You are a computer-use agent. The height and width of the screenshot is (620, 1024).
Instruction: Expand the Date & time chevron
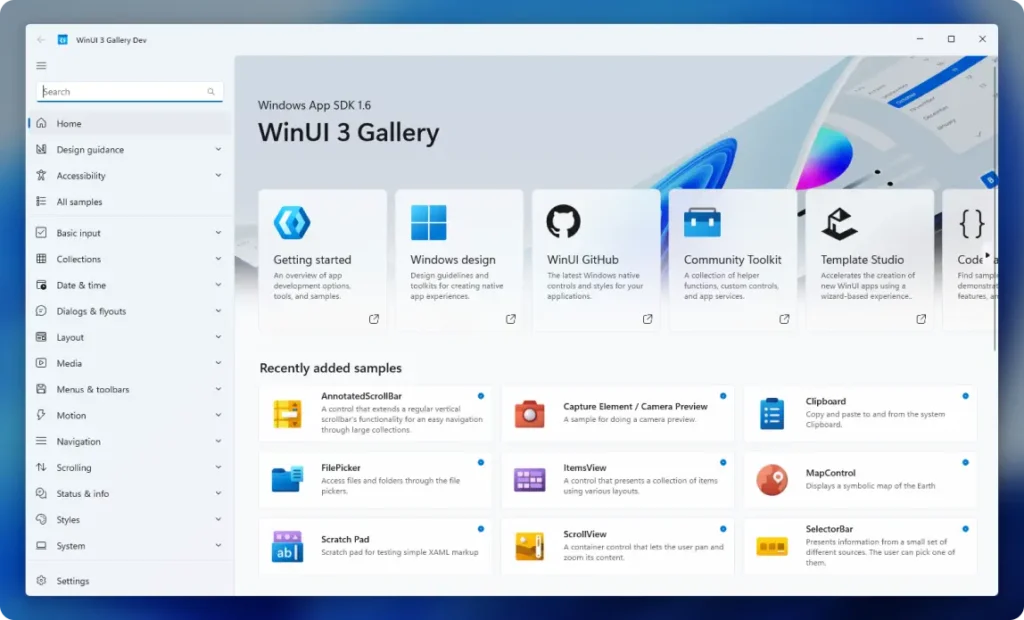point(218,284)
